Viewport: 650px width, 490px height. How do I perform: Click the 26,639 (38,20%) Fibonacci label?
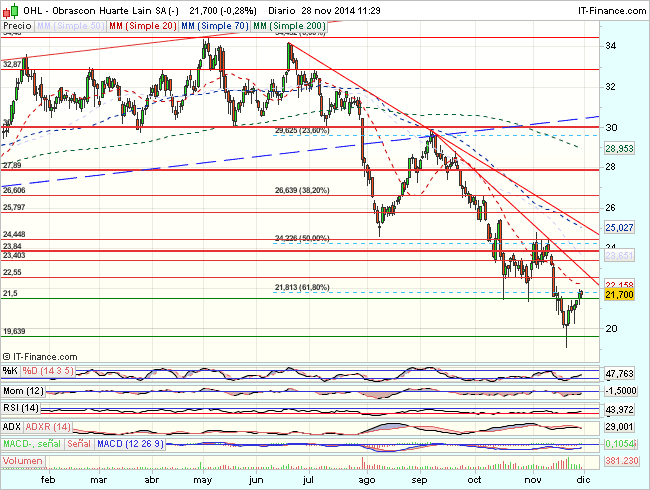302,190
